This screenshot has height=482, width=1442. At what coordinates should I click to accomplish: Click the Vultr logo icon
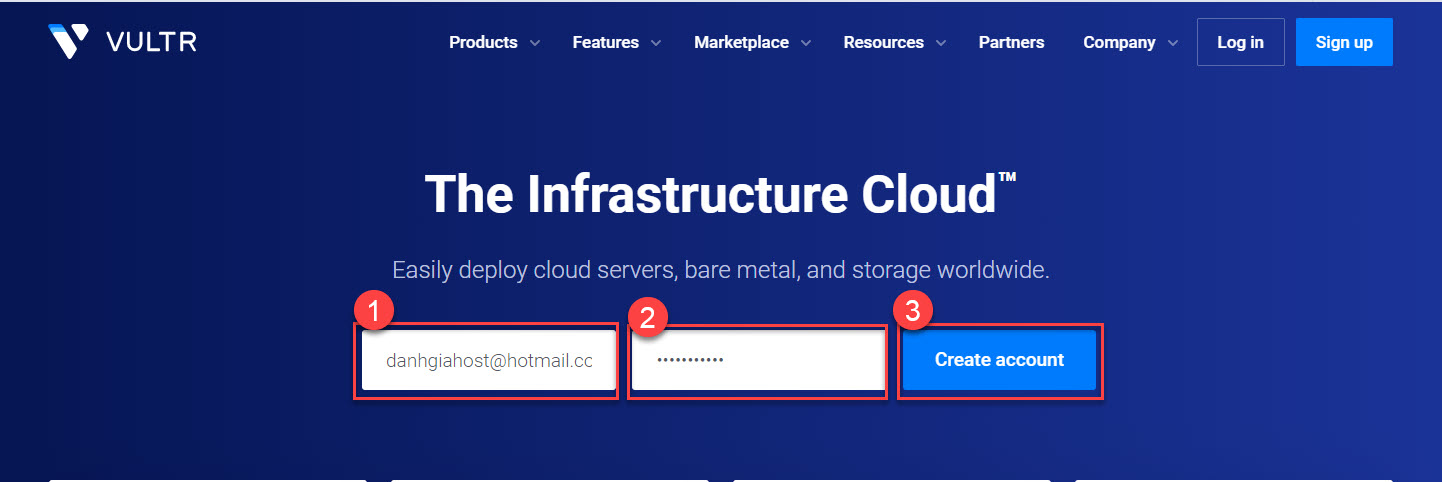pos(69,41)
